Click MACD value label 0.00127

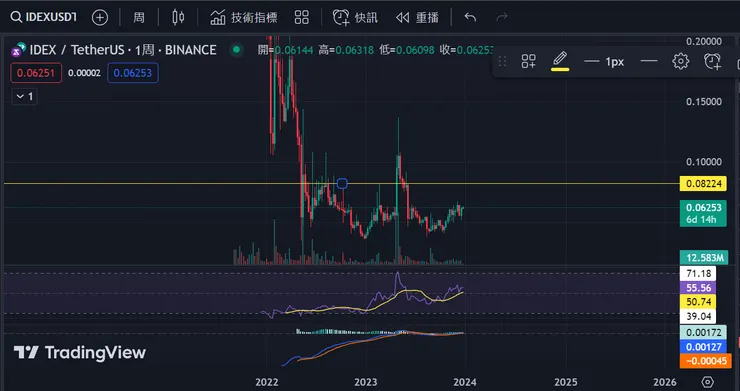click(x=703, y=347)
